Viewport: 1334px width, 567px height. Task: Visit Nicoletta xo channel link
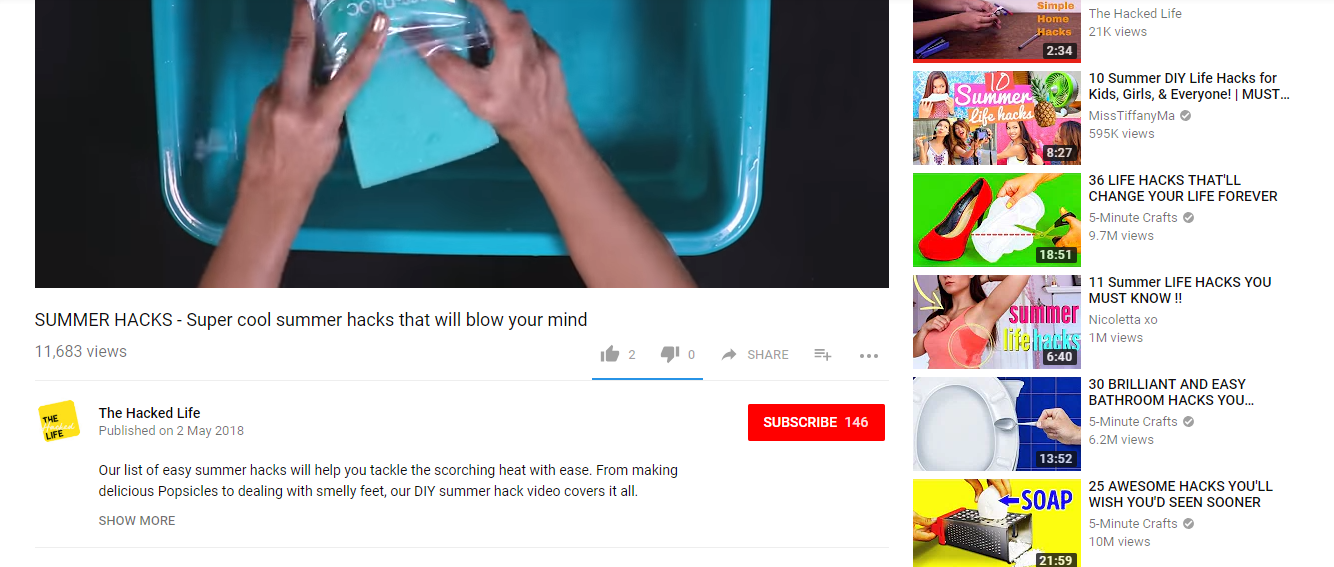(x=1123, y=320)
